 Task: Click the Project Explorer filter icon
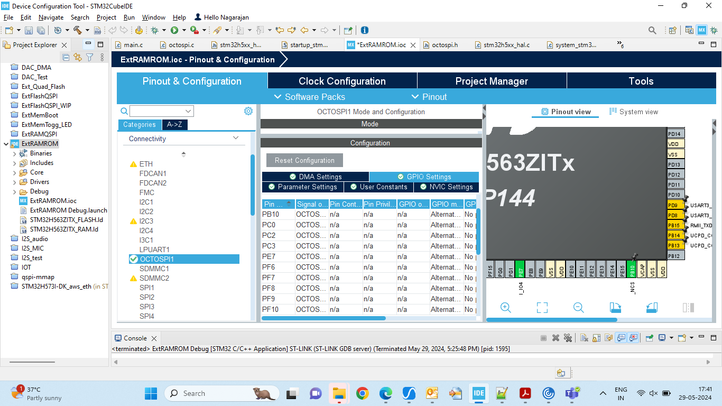(90, 57)
